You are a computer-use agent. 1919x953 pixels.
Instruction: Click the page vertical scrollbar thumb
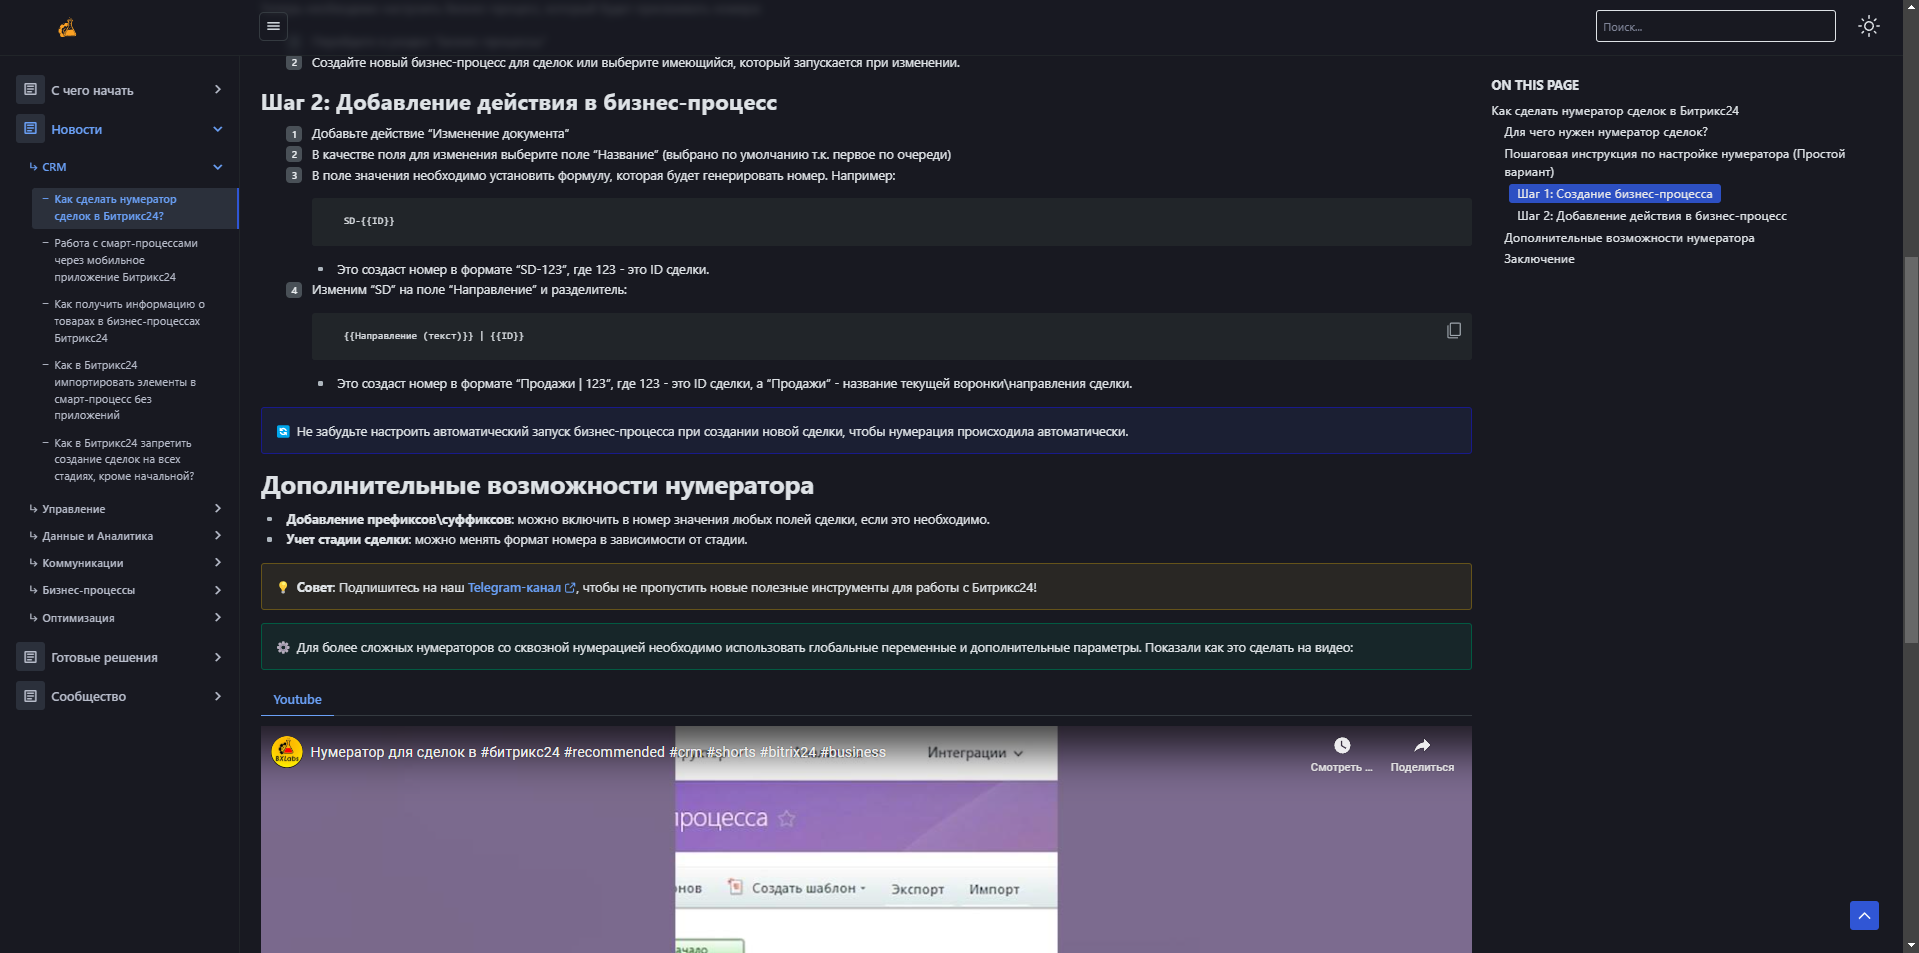(x=1911, y=450)
